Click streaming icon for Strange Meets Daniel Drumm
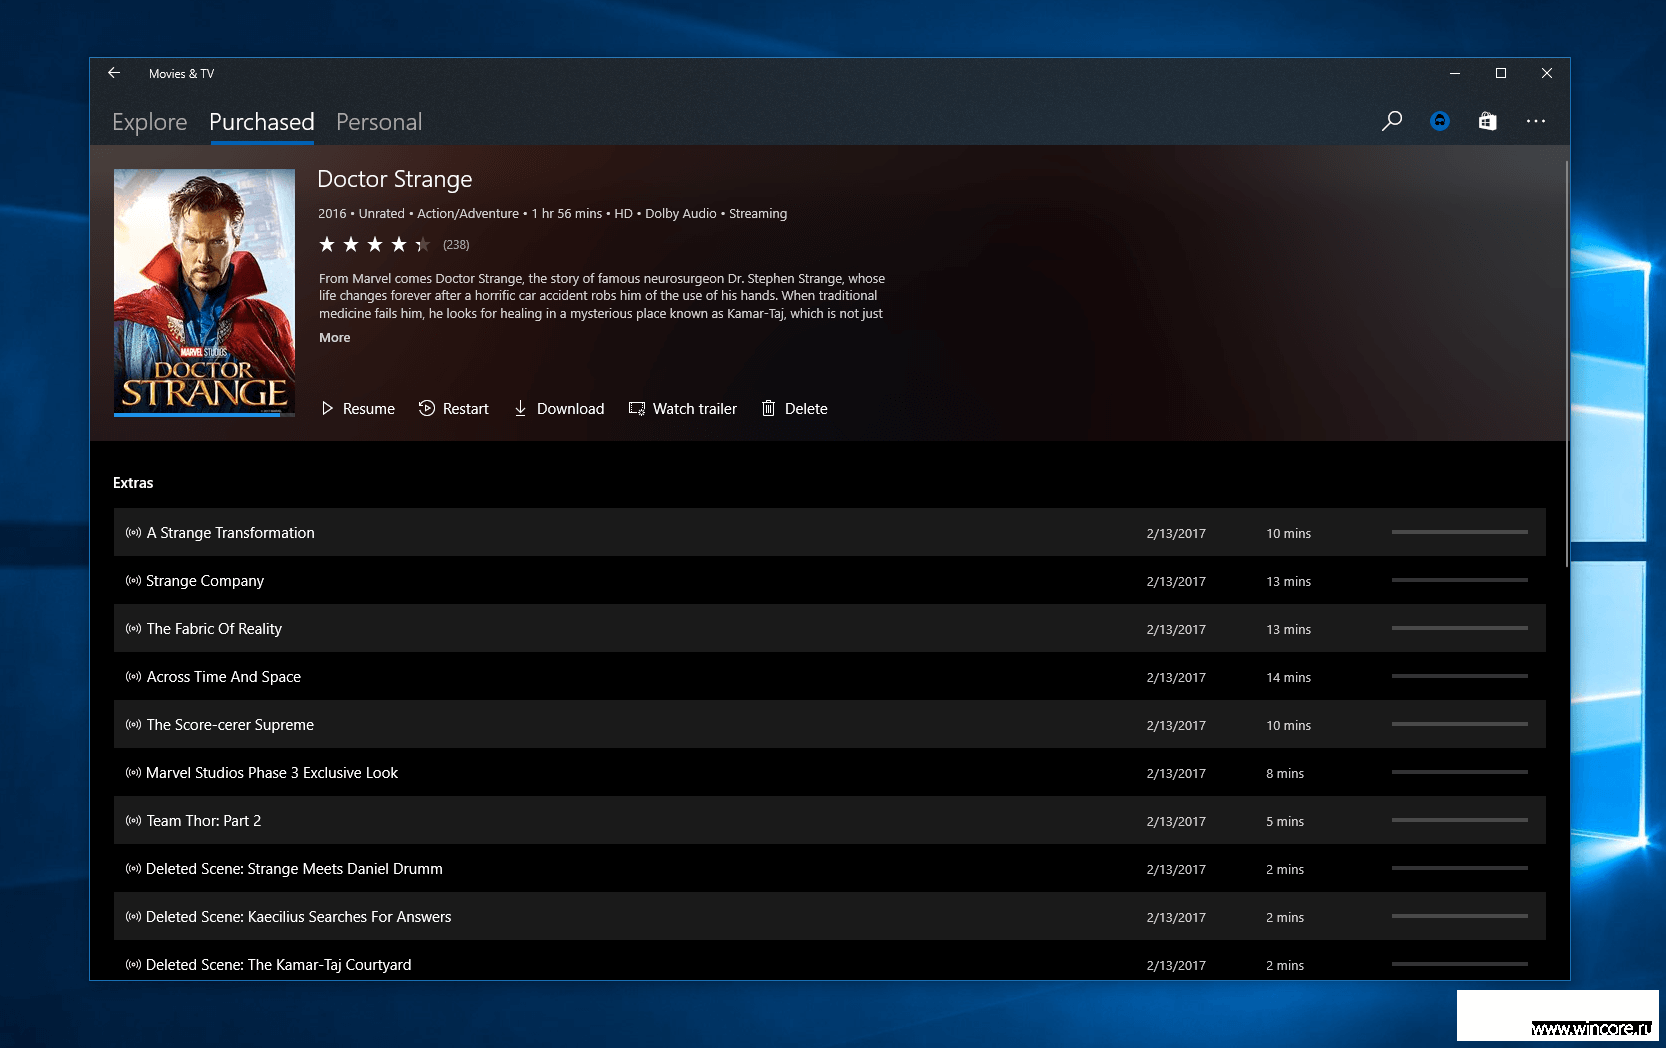 click(133, 869)
